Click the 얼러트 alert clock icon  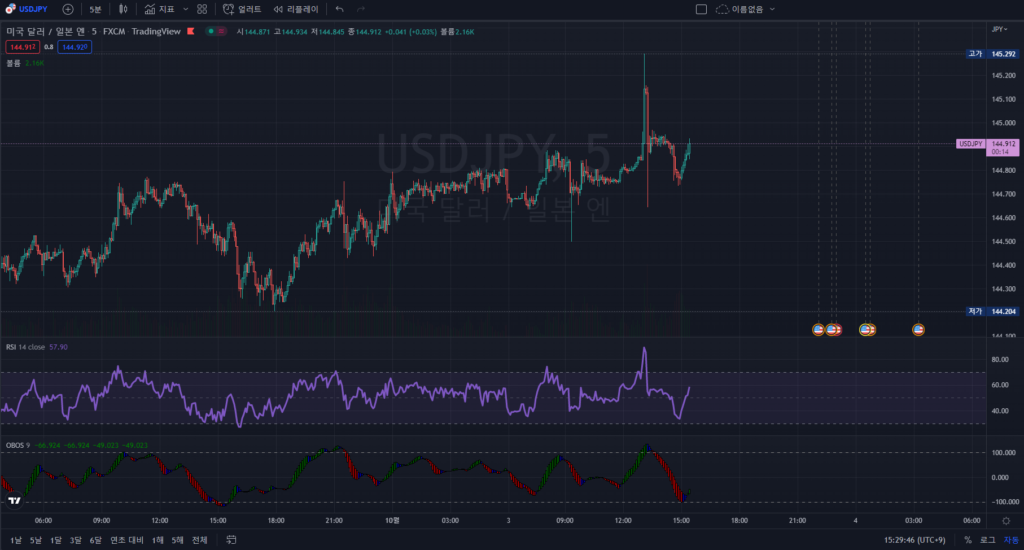[242, 9]
